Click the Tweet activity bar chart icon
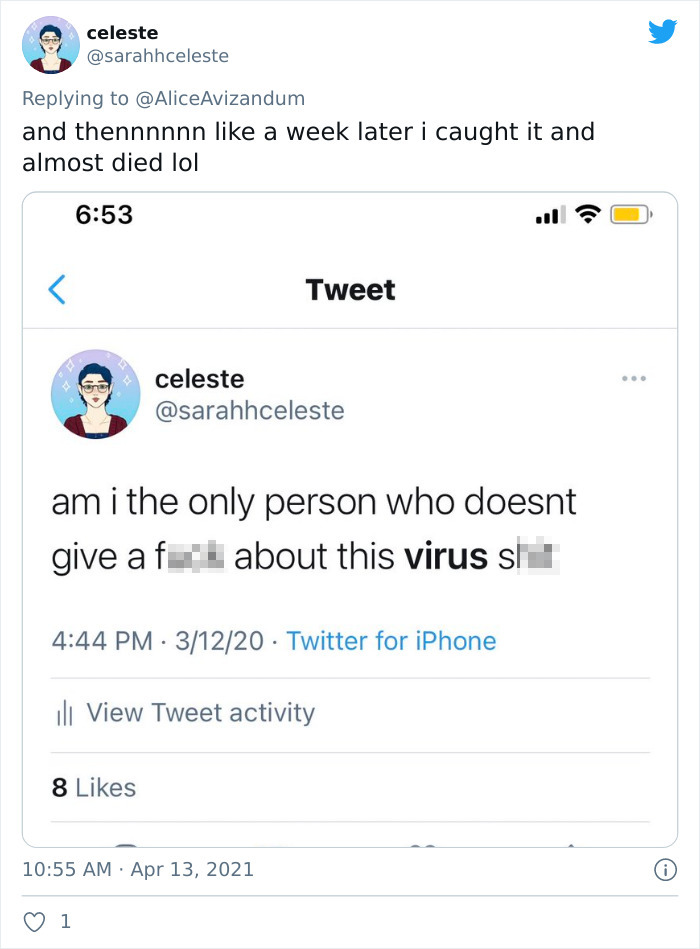 click(x=64, y=713)
